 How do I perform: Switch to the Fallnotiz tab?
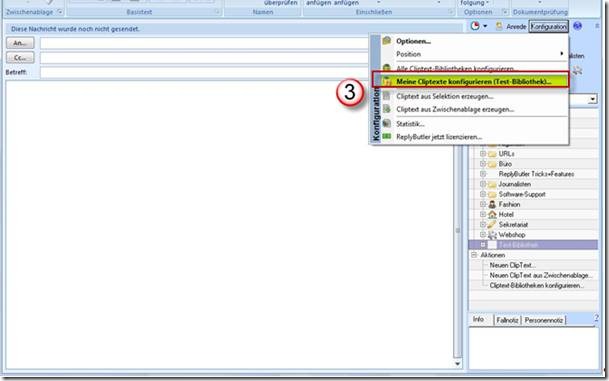pyautogui.click(x=507, y=320)
